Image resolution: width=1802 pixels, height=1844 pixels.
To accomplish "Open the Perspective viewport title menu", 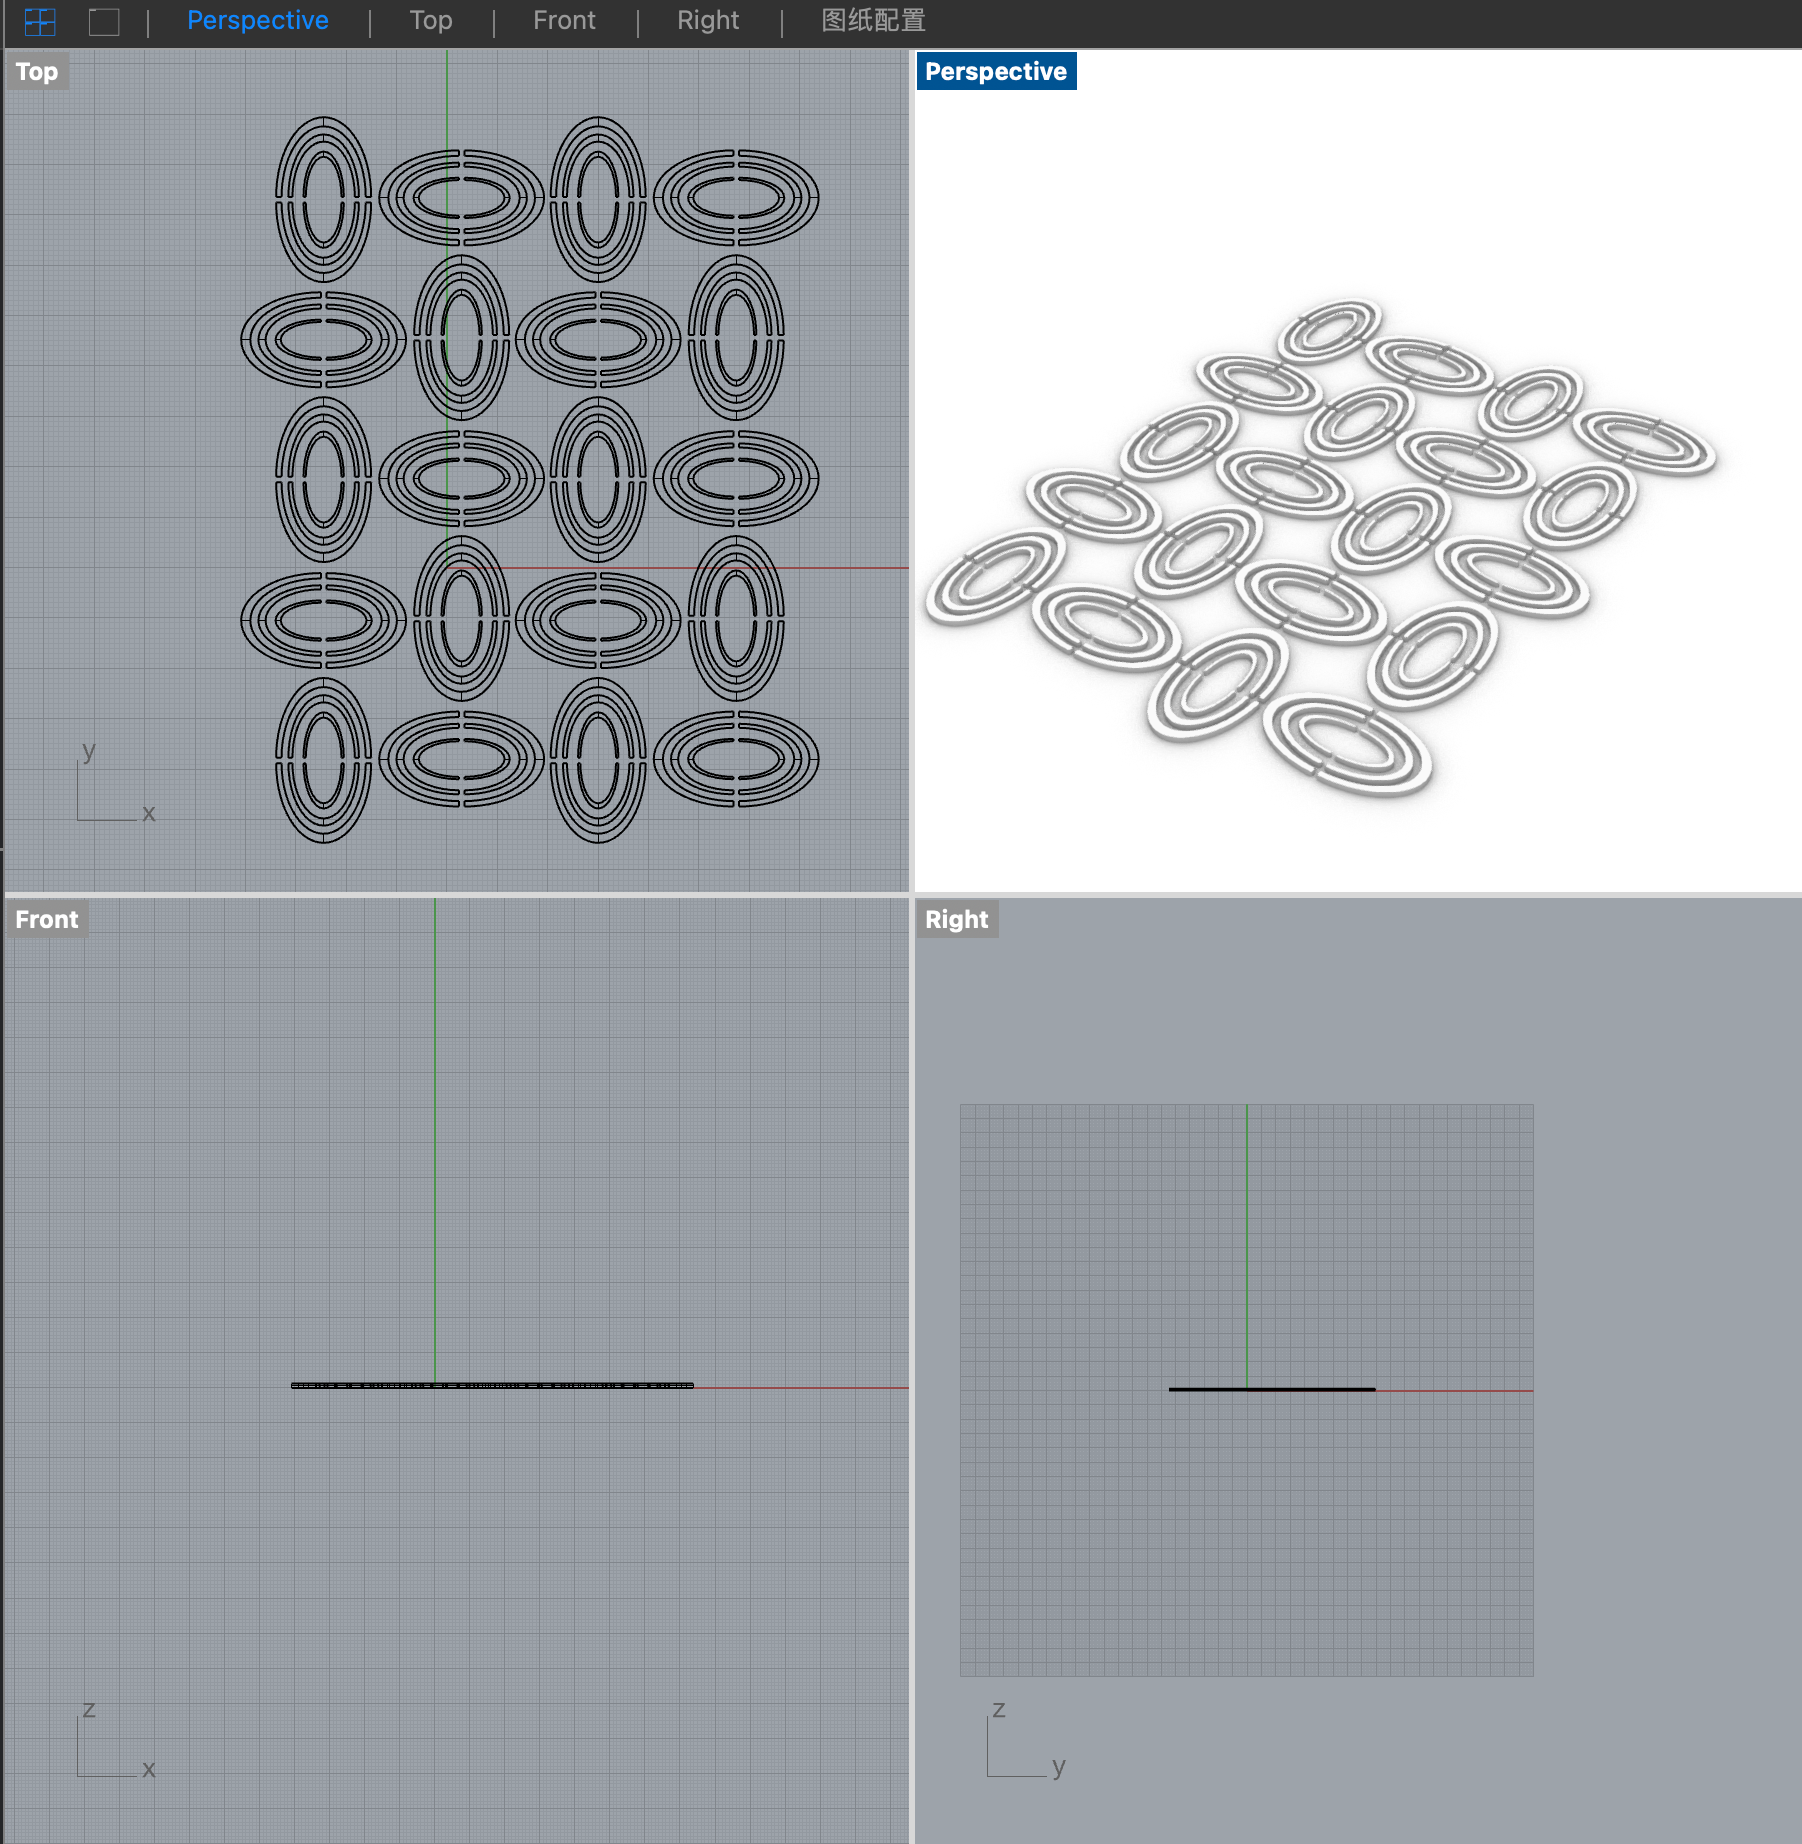I will pos(996,71).
